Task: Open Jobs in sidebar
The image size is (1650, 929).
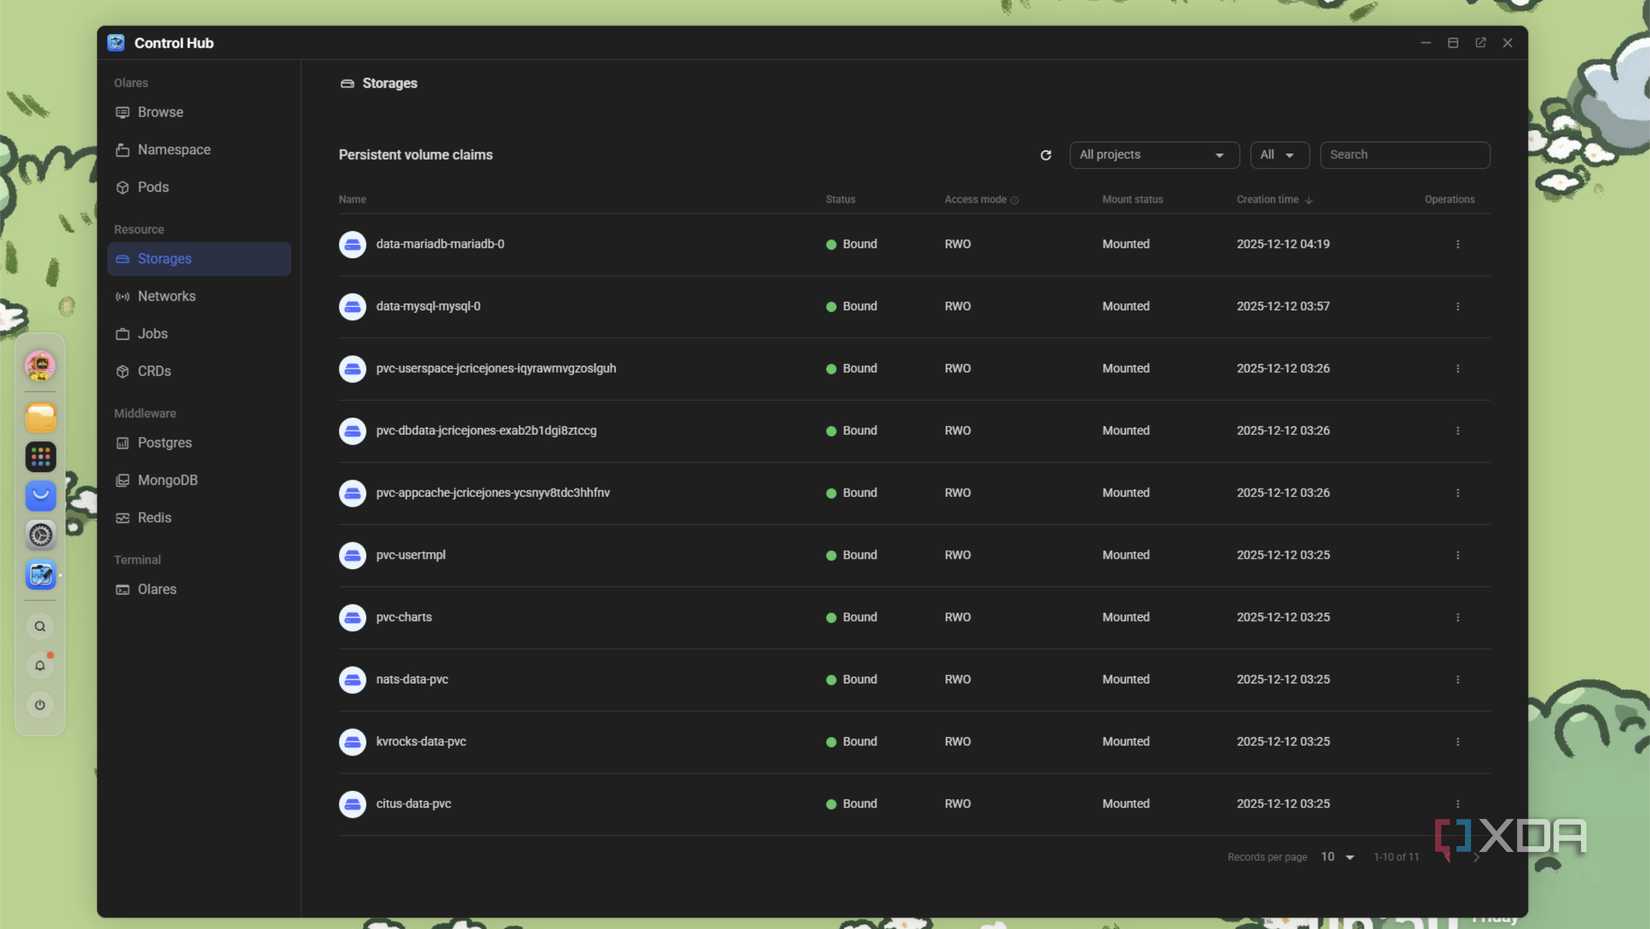Action: (x=199, y=334)
